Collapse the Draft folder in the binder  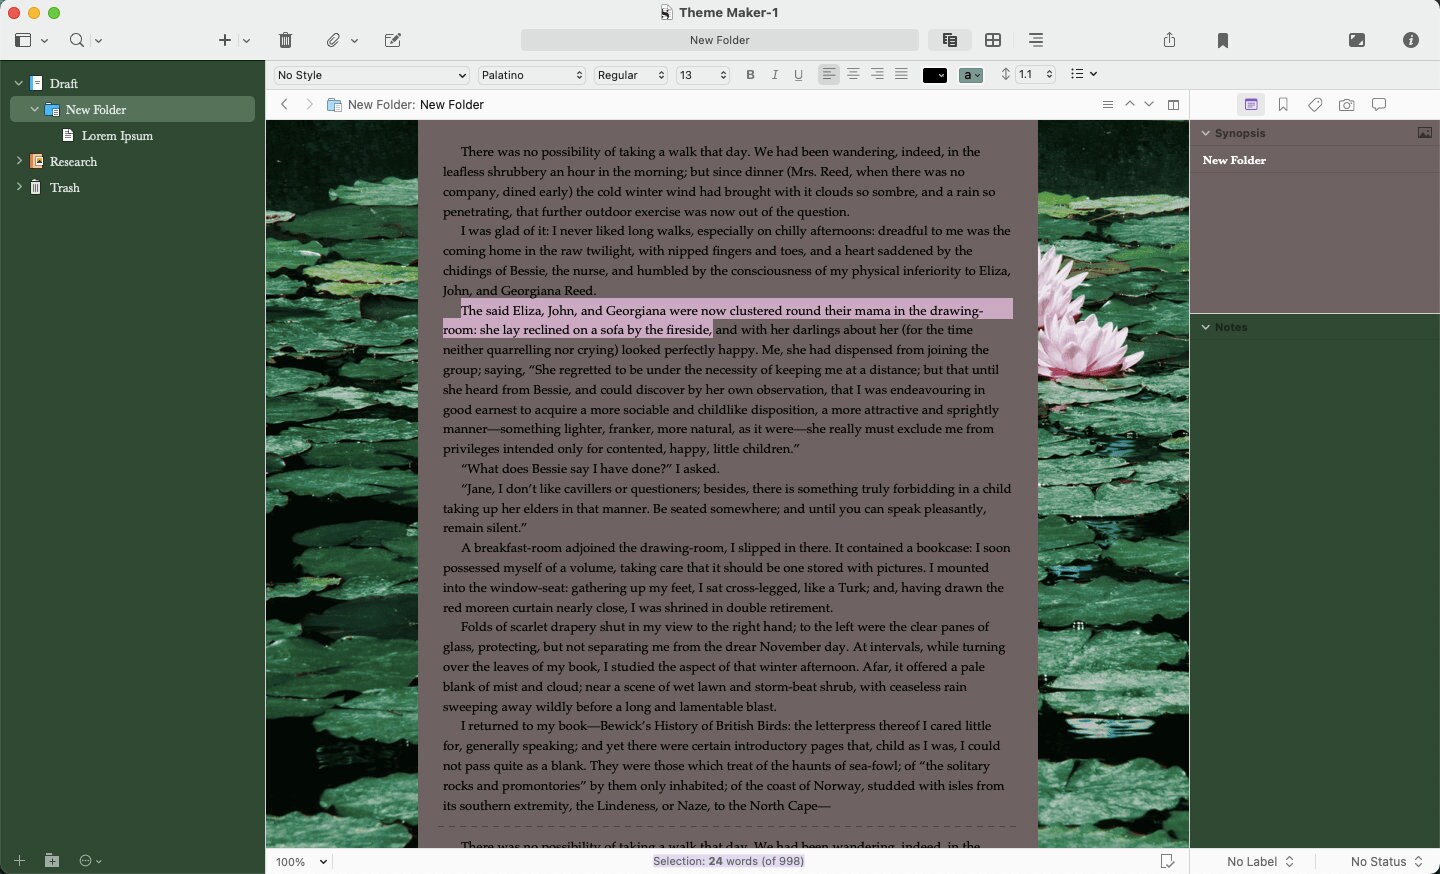[18, 83]
